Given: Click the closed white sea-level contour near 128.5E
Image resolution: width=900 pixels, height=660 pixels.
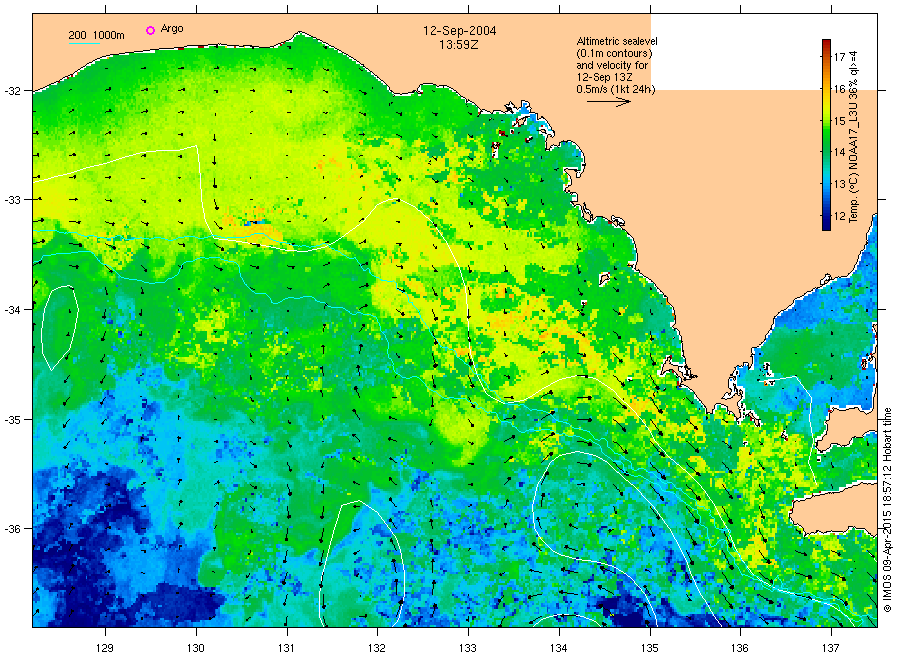Looking at the screenshot, I should pos(59,327).
